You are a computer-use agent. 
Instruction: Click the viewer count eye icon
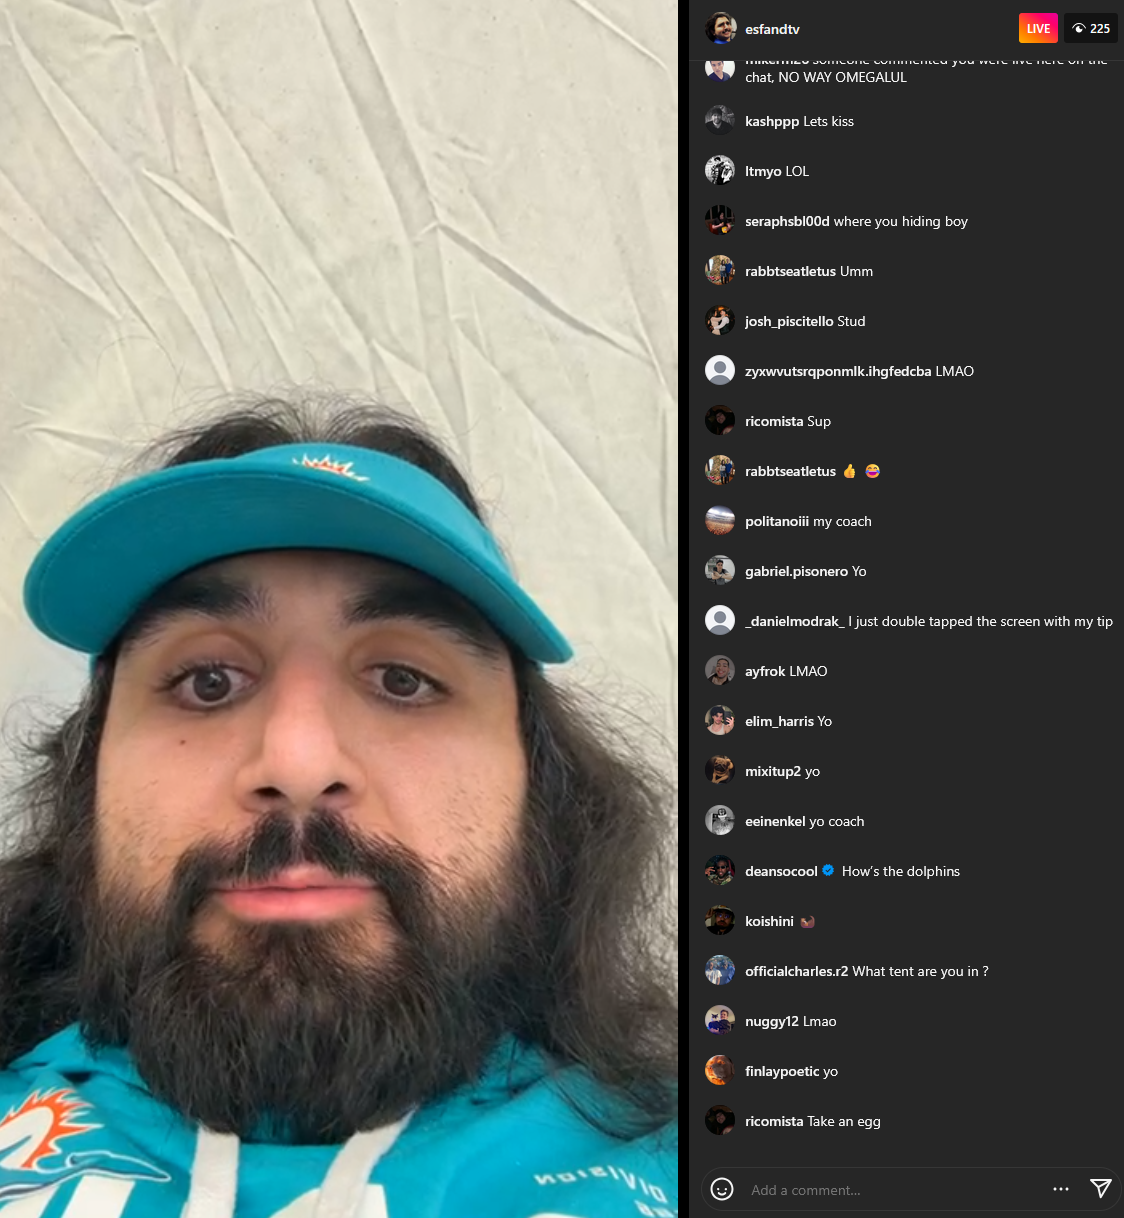click(x=1079, y=29)
